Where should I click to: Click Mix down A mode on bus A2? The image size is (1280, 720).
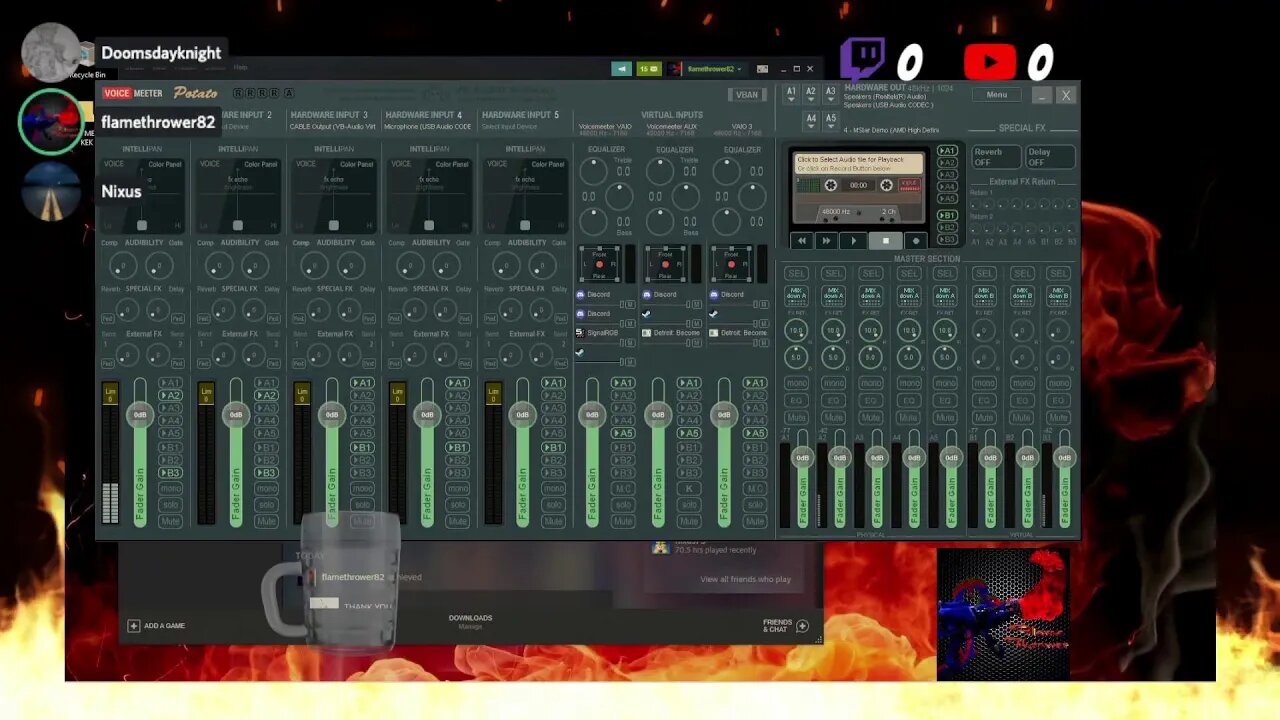click(833, 296)
